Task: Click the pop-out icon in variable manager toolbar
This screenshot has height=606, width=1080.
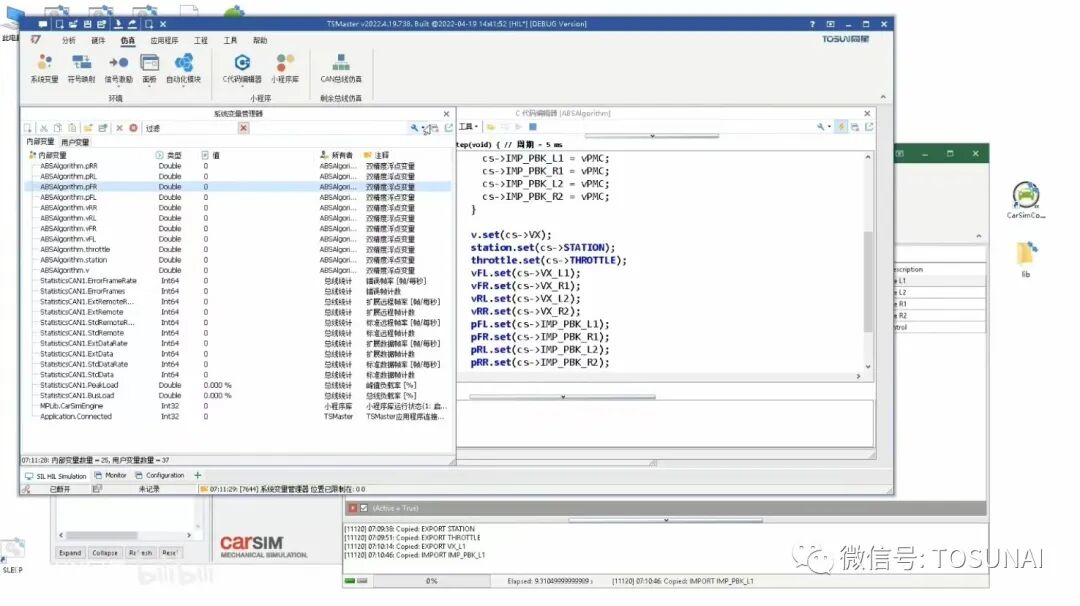Action: coord(448,128)
